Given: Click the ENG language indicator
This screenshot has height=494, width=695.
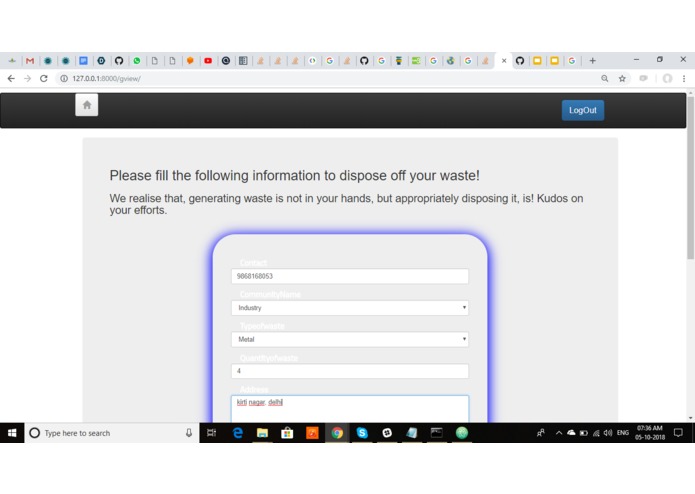Looking at the screenshot, I should pos(623,433).
